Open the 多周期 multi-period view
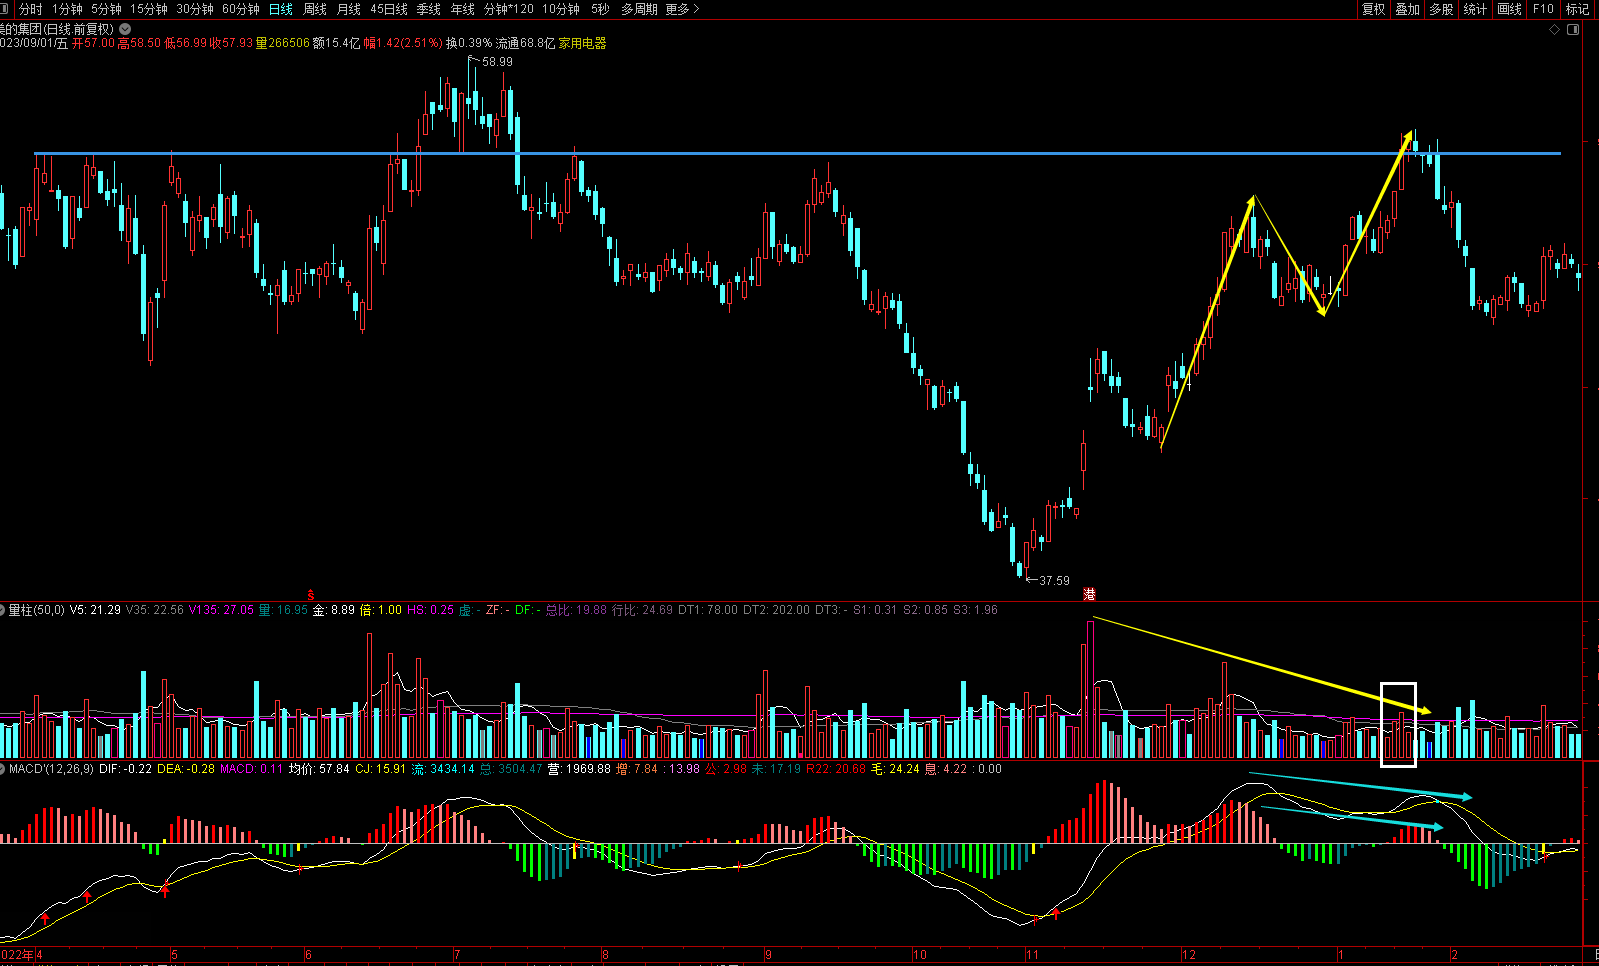The width and height of the screenshot is (1599, 966). pos(639,9)
